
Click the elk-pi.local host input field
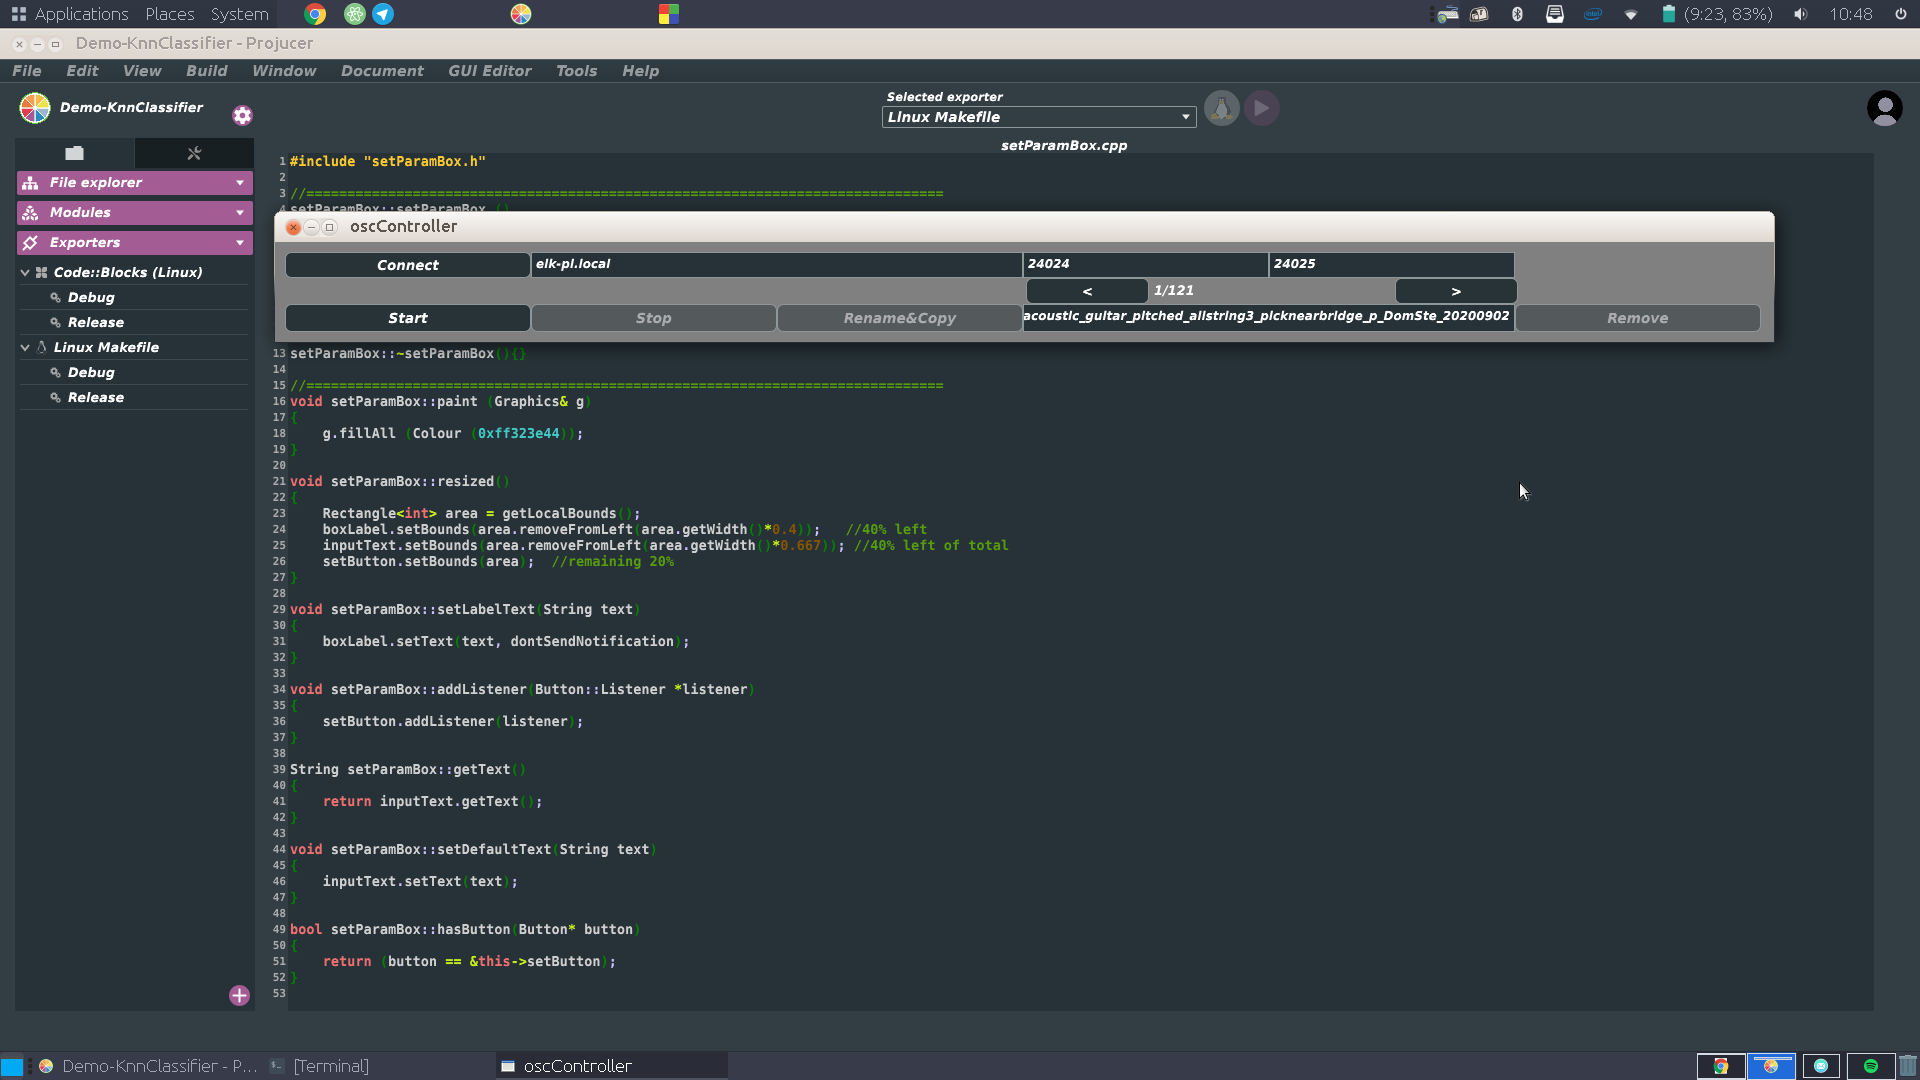tap(775, 264)
